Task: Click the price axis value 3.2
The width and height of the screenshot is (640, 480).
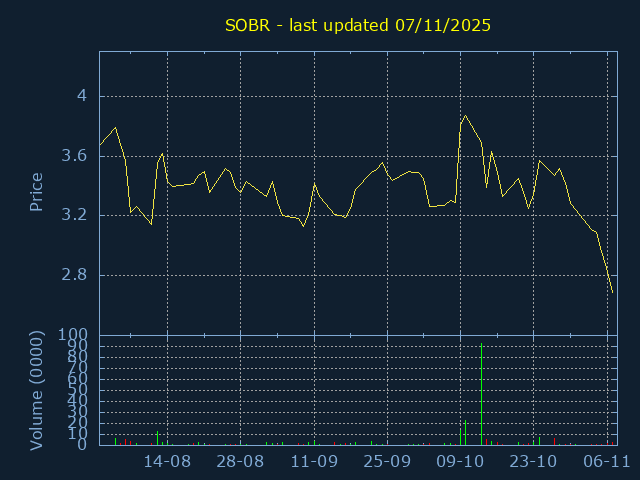Action: click(75, 215)
